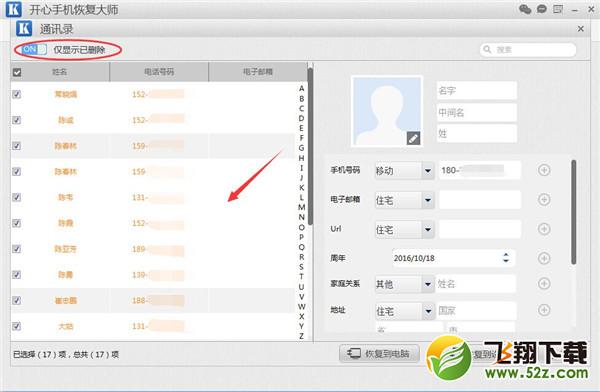The height and width of the screenshot is (392, 600).
Task: Uncheck the 陈亚芳 contact checkbox
Action: pos(16,249)
